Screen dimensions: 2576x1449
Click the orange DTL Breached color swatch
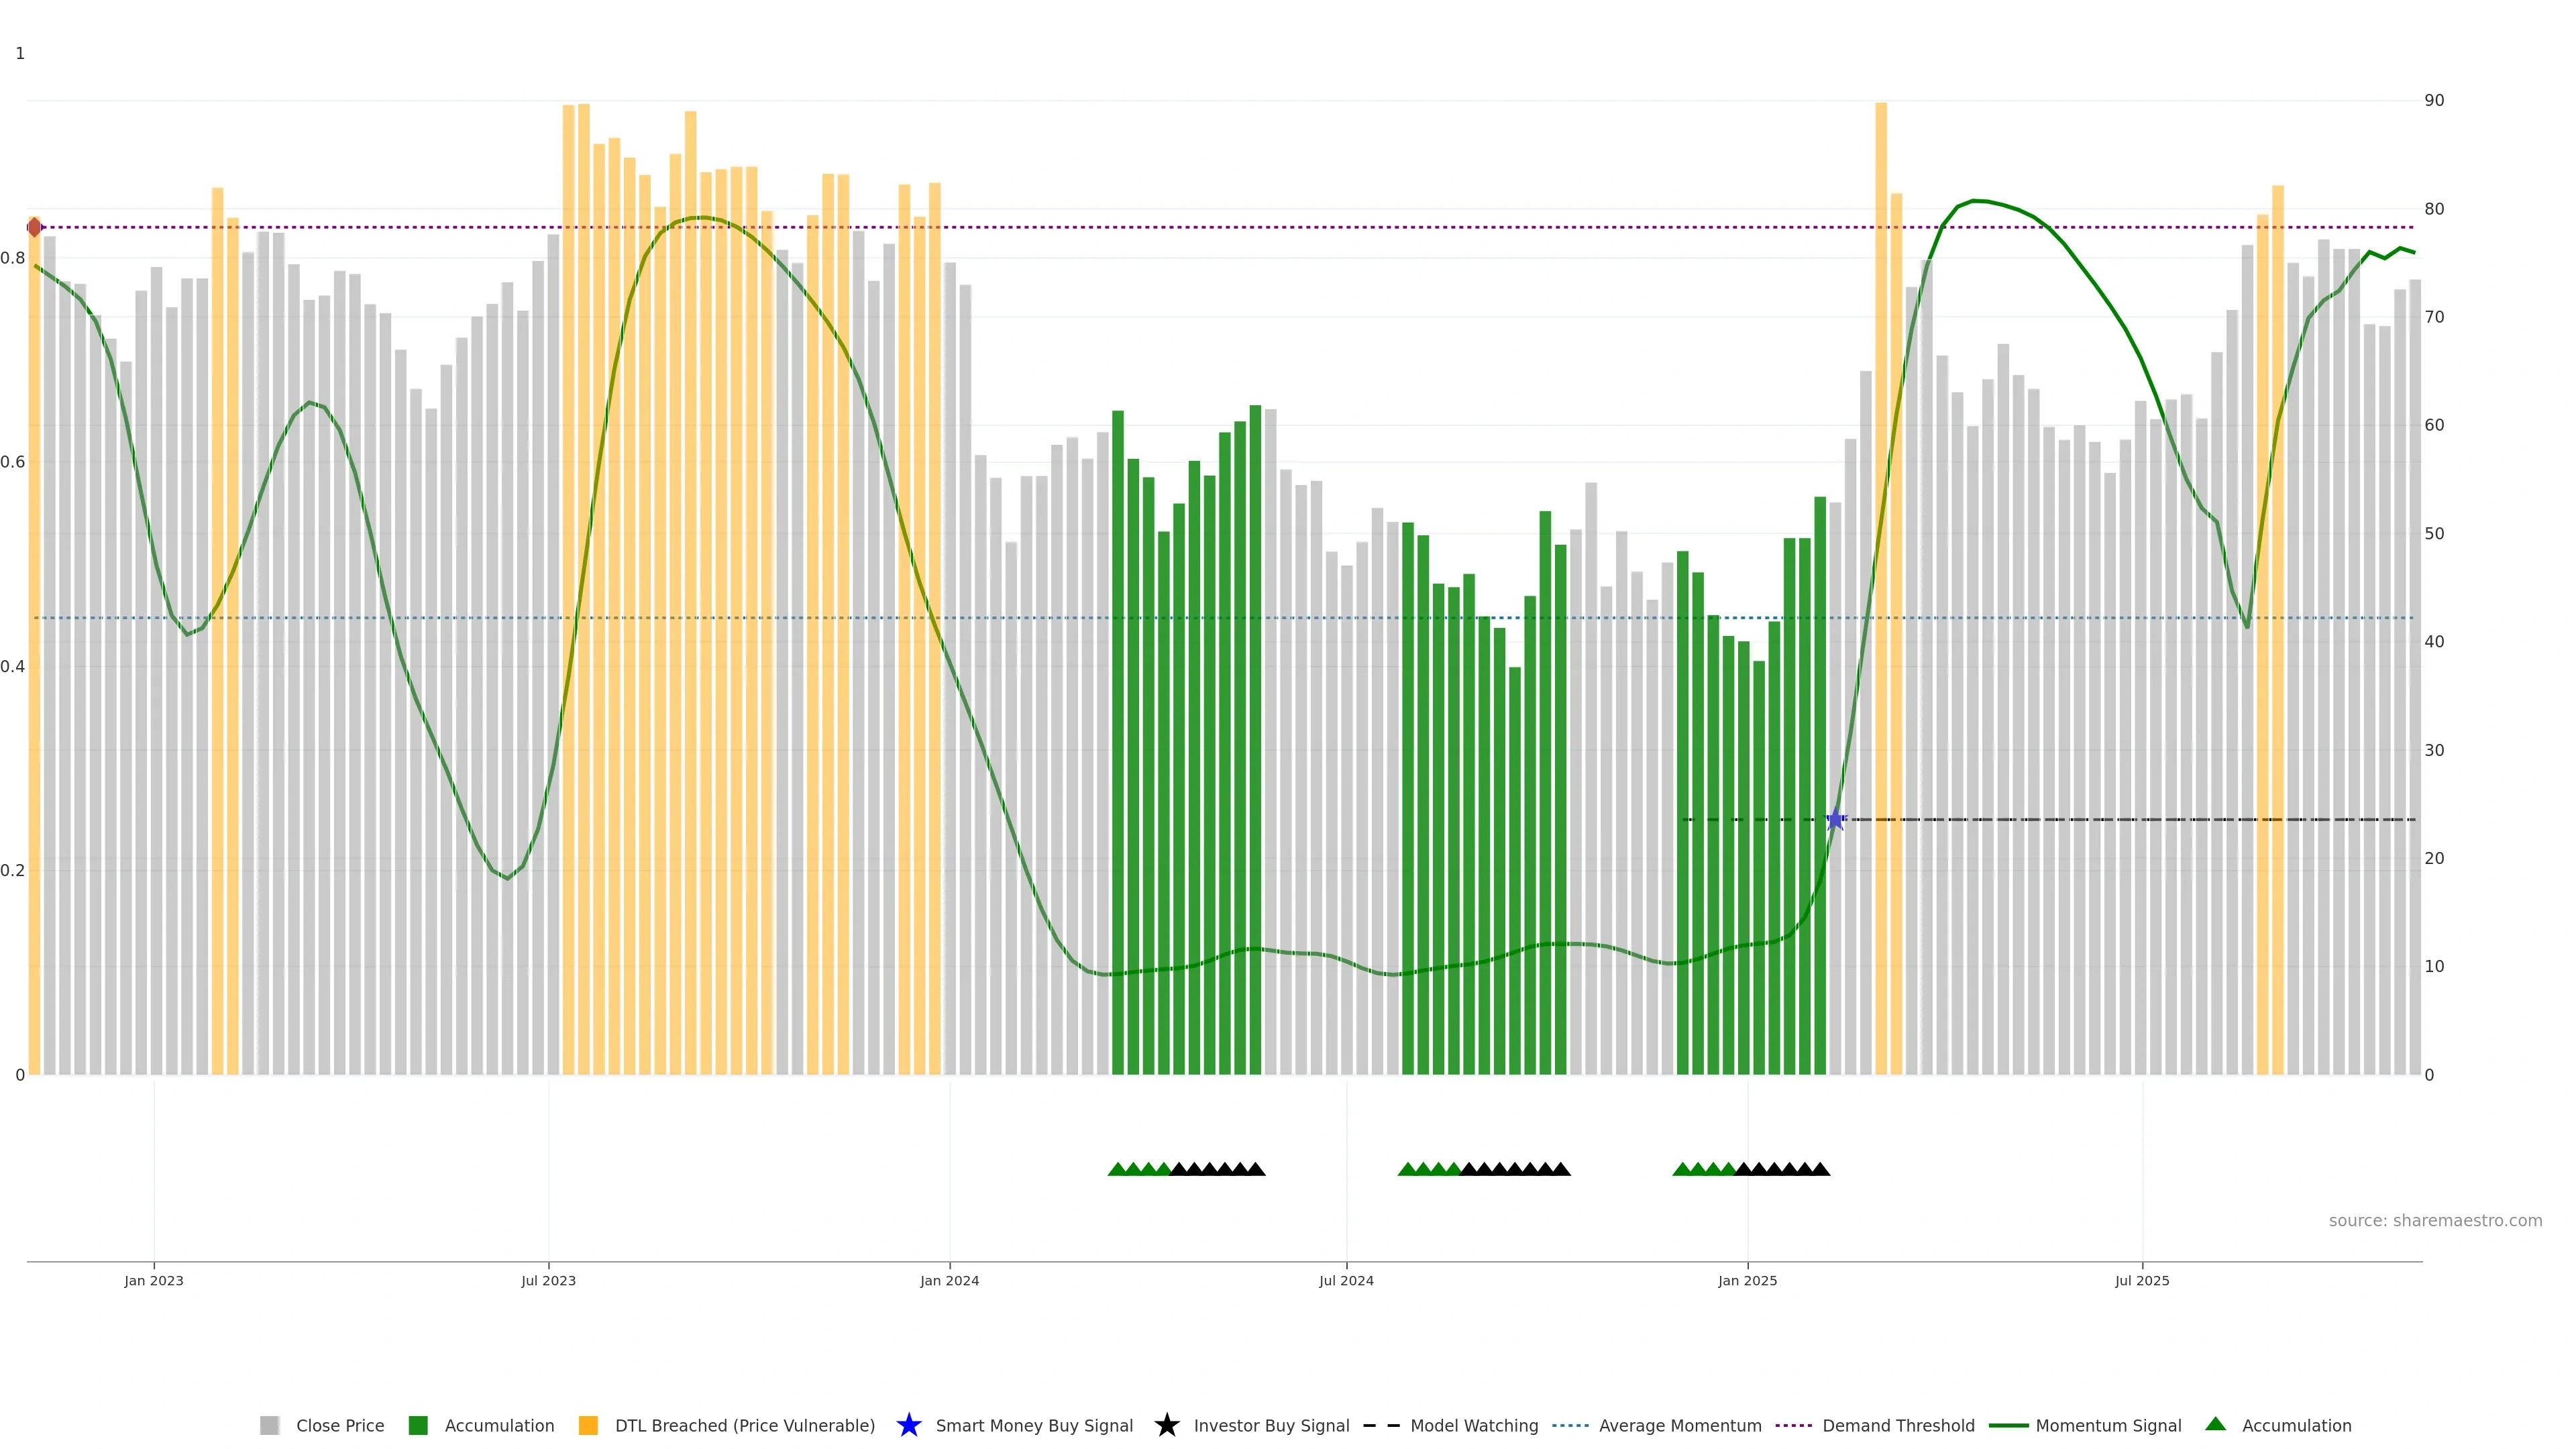(x=588, y=1425)
